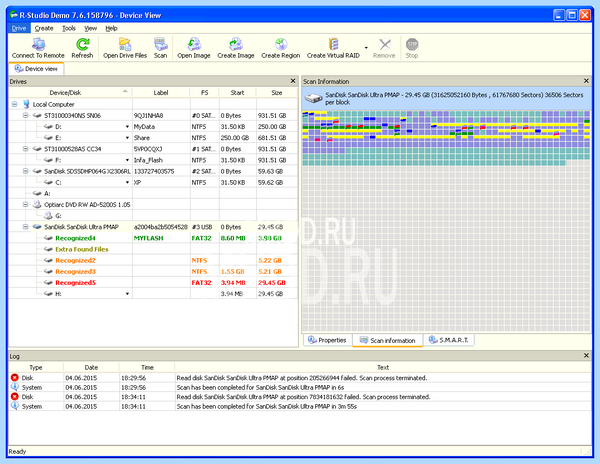Image resolution: width=600 pixels, height=464 pixels.
Task: Select Local Computer in the drive tree
Action: (53, 104)
